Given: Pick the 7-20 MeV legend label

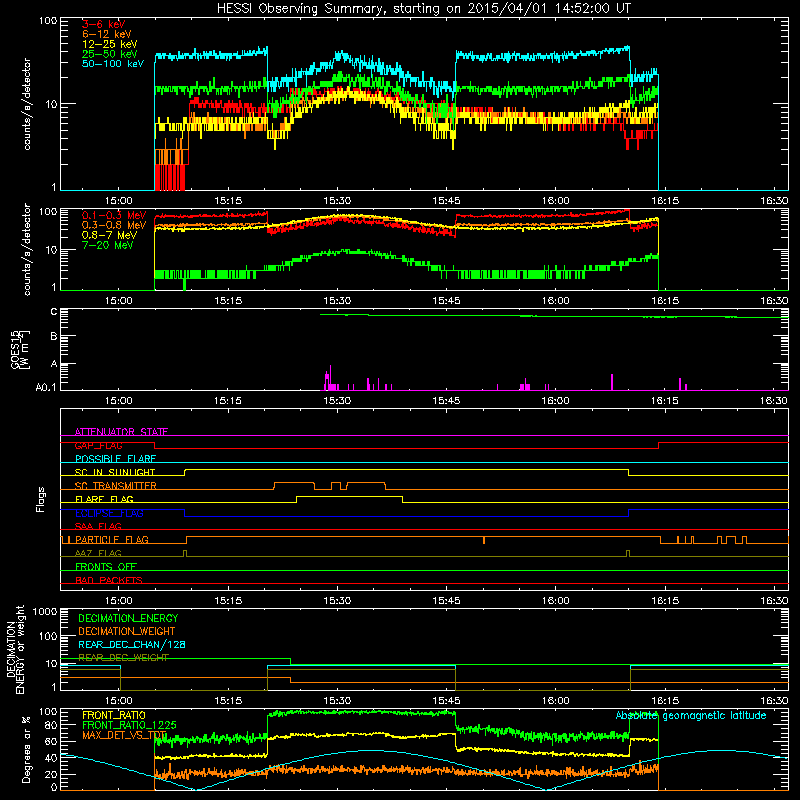Looking at the screenshot, I should point(108,245).
